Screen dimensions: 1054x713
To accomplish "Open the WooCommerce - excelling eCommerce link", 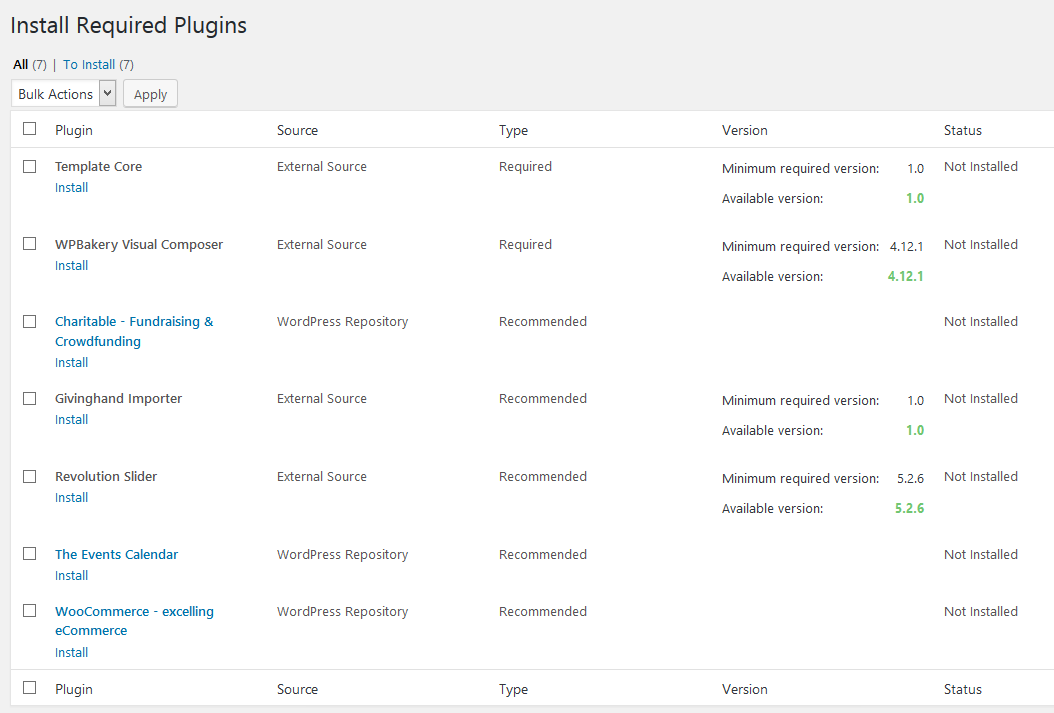I will coord(134,612).
